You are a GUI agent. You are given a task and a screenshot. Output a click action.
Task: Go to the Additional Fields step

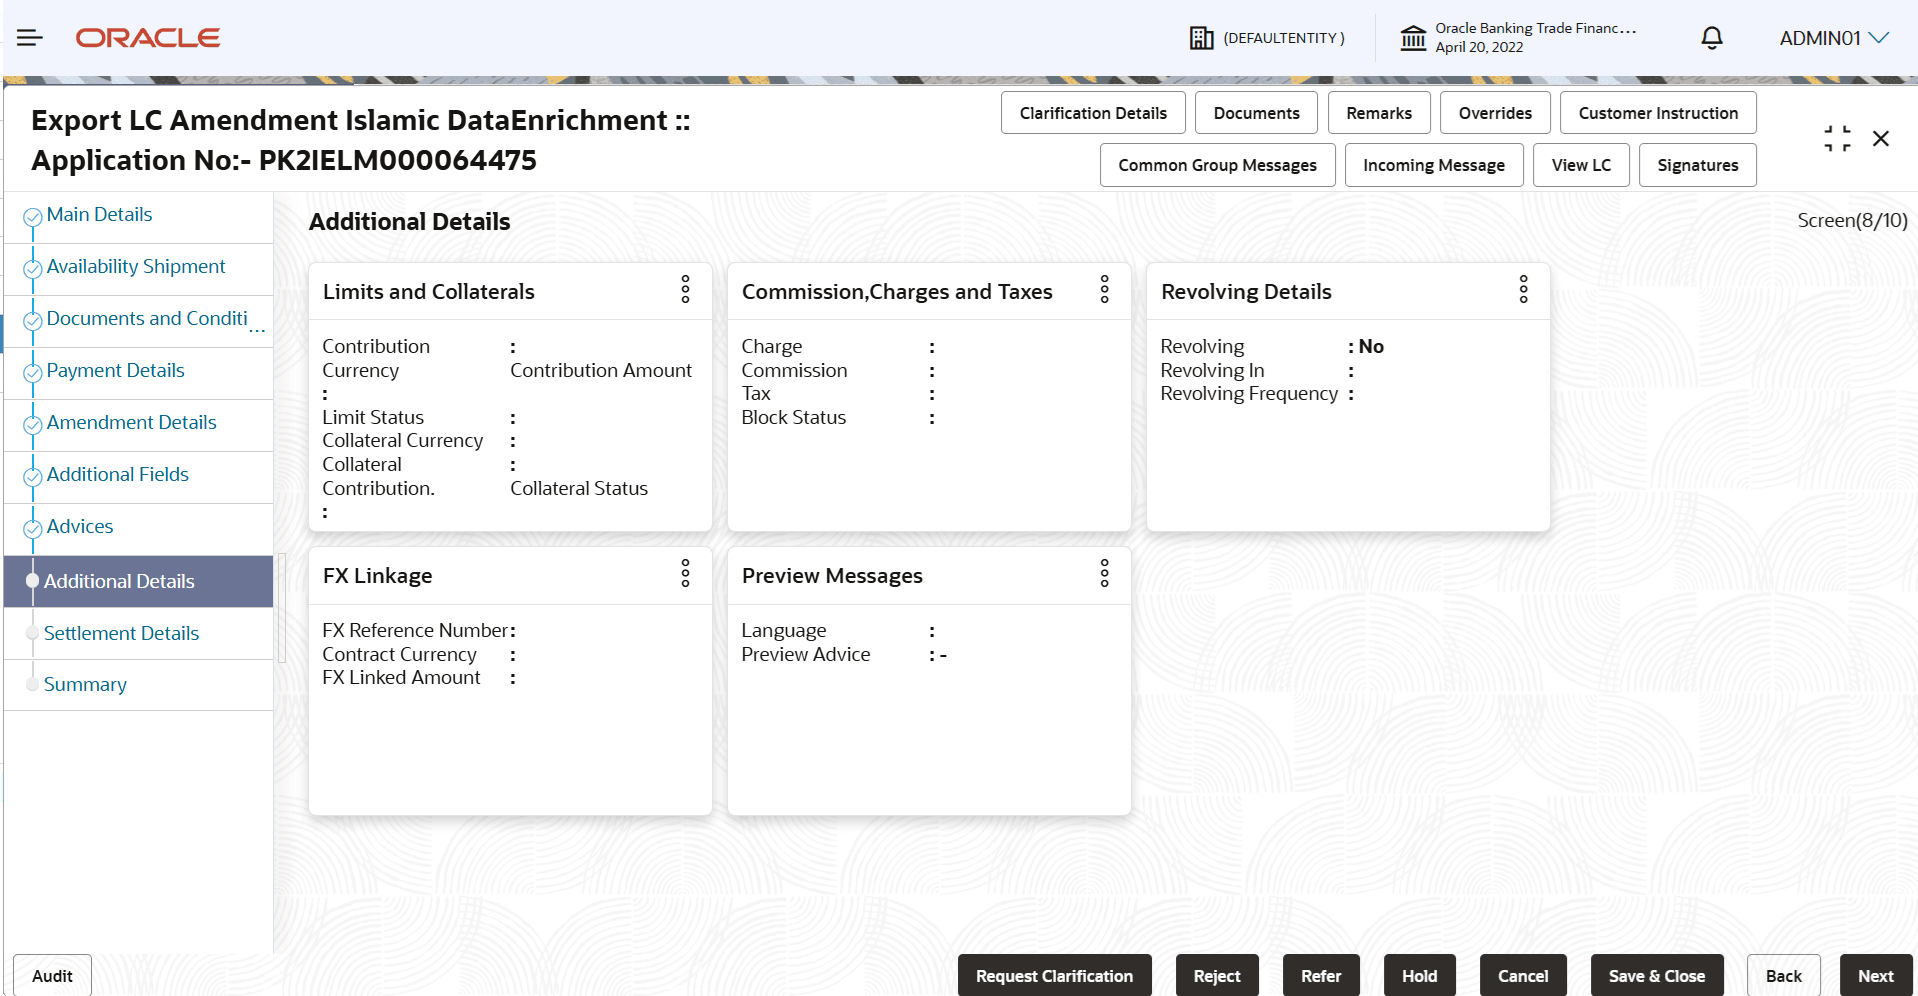click(x=117, y=475)
